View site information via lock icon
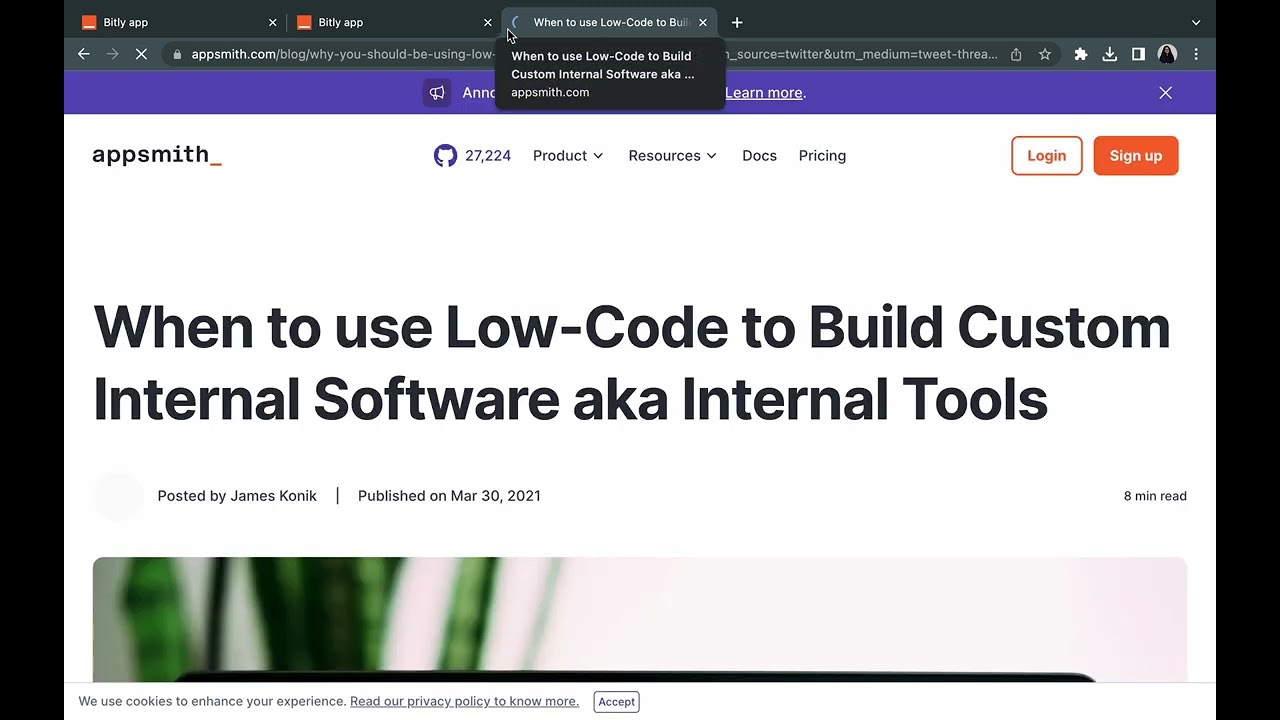The image size is (1280, 720). (x=177, y=54)
